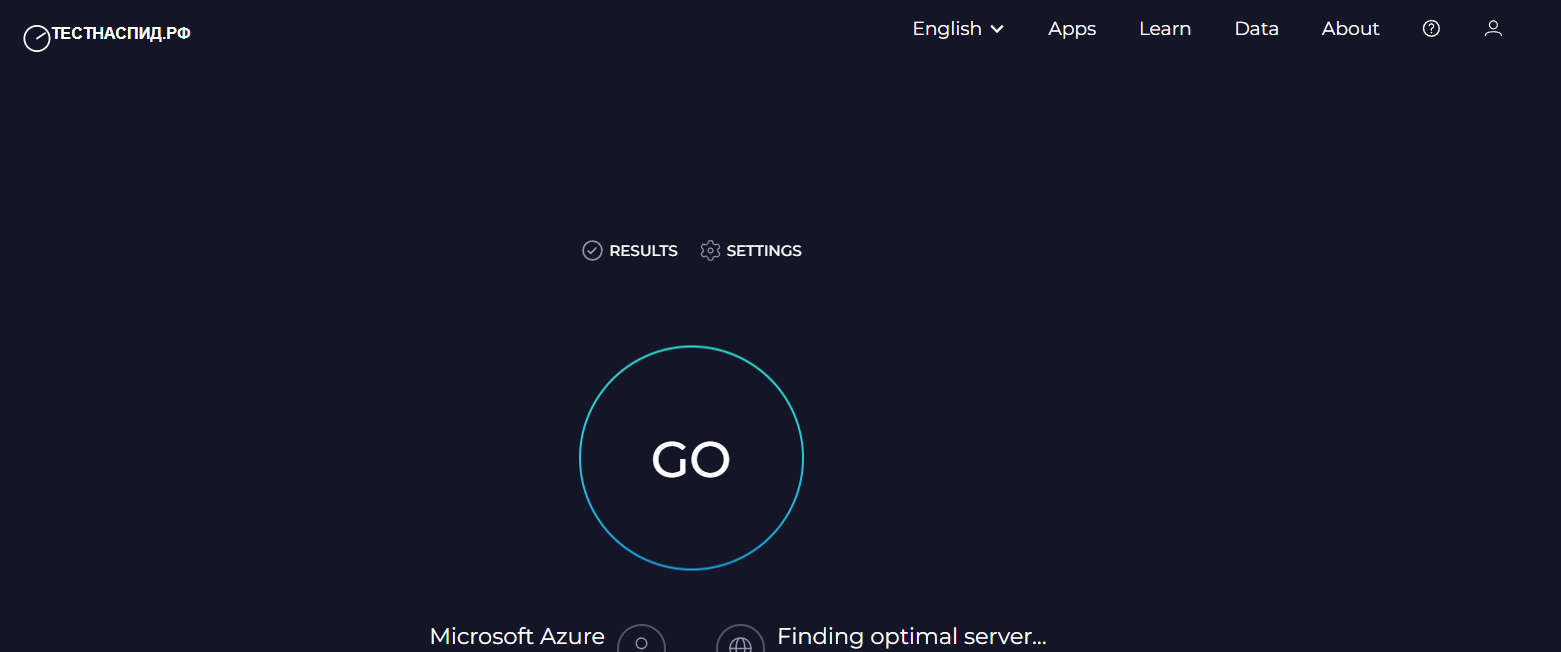Click the Settings gear icon
Screen dimensions: 1561x652
(710, 251)
